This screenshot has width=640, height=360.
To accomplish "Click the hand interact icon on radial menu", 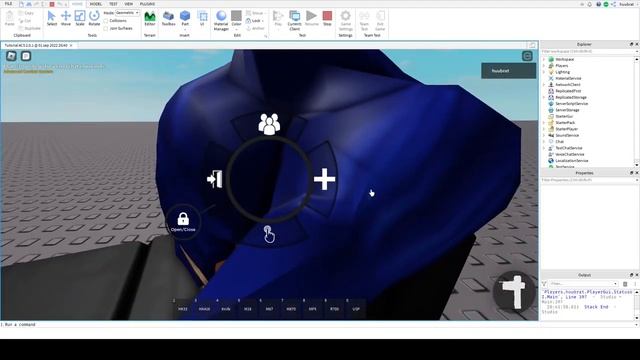I will click(269, 234).
